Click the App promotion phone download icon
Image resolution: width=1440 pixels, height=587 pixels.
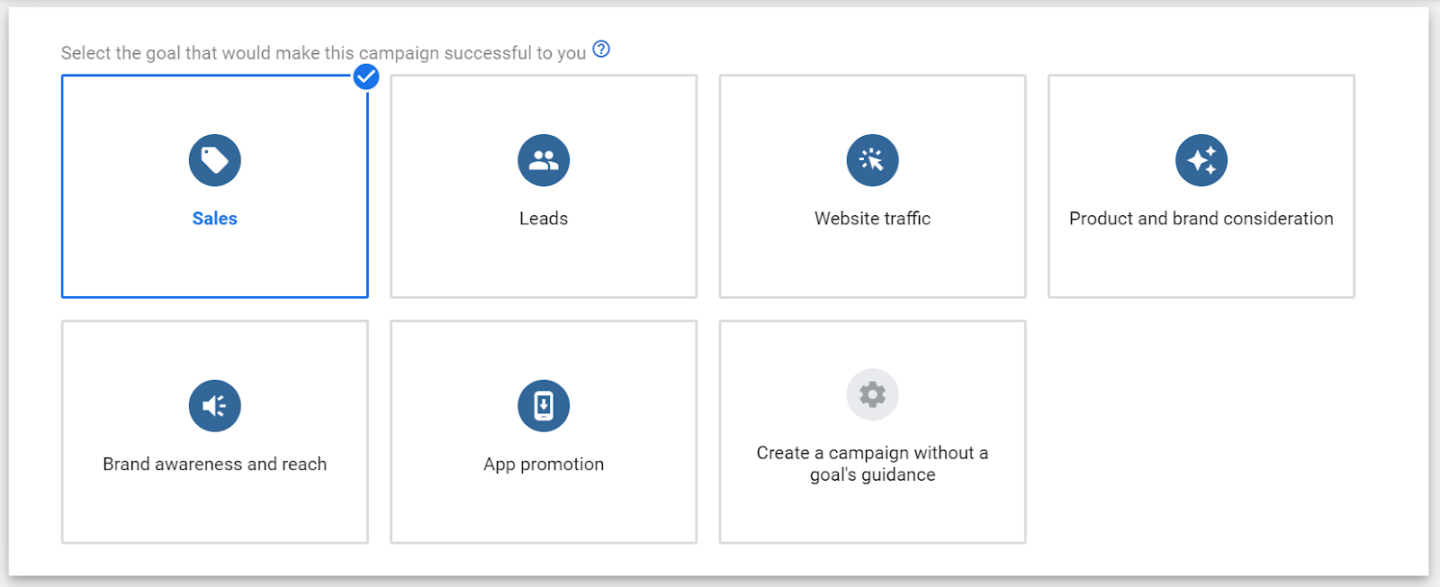[x=544, y=406]
